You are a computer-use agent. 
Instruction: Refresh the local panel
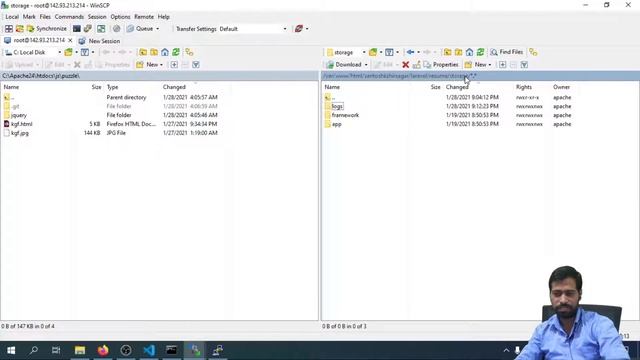coord(176,52)
